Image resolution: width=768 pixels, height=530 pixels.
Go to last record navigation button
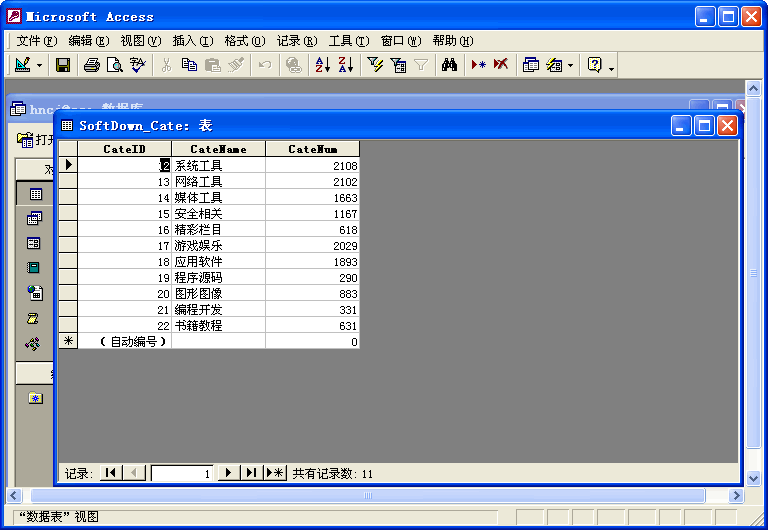251,473
